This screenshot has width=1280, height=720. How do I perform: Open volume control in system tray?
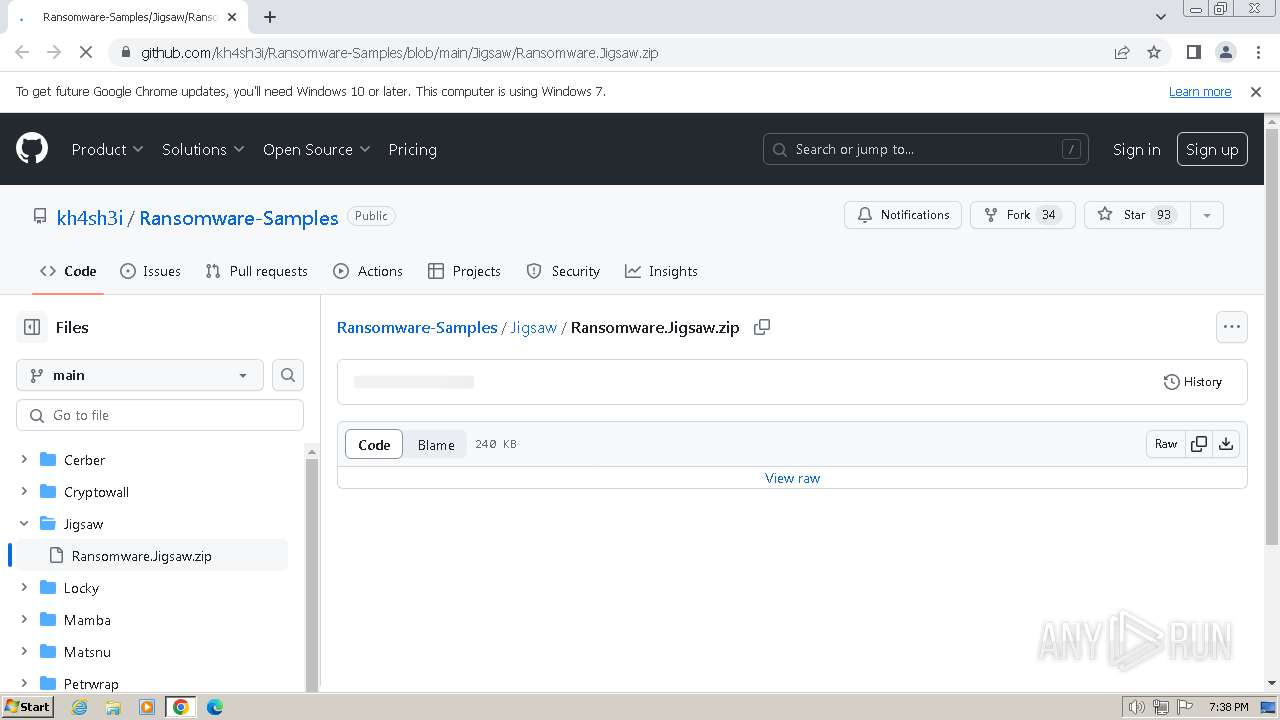[1137, 707]
